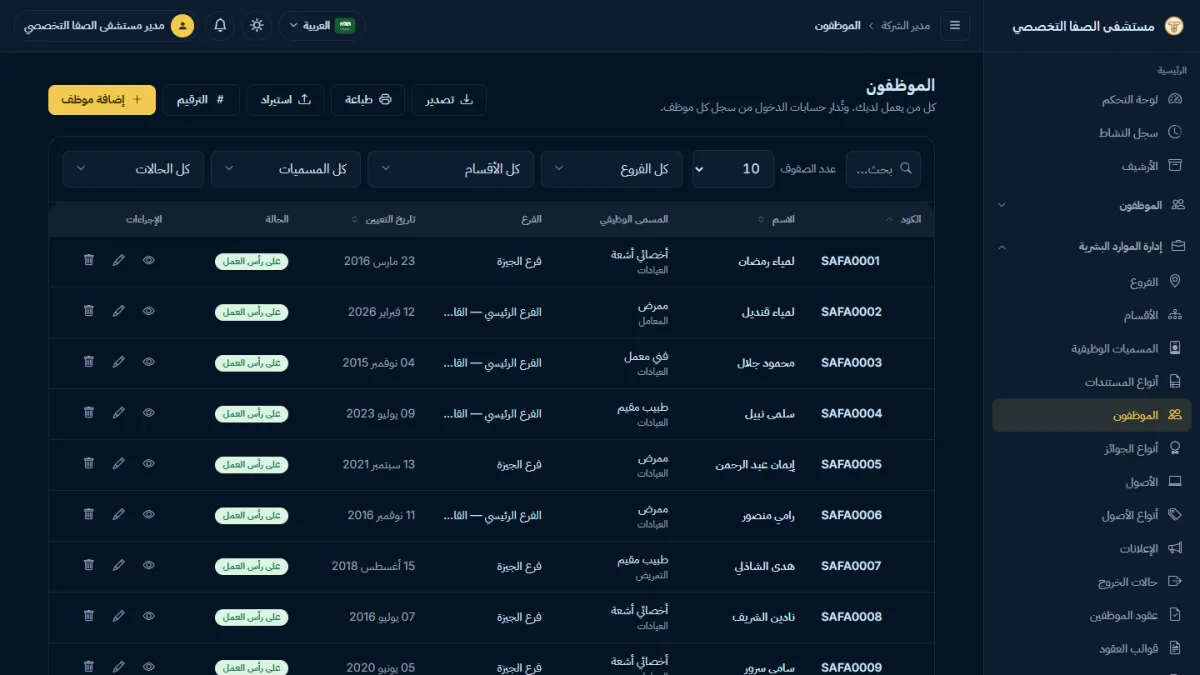Click the hamburger menu icon in header
This screenshot has height=675, width=1200.
(955, 25)
